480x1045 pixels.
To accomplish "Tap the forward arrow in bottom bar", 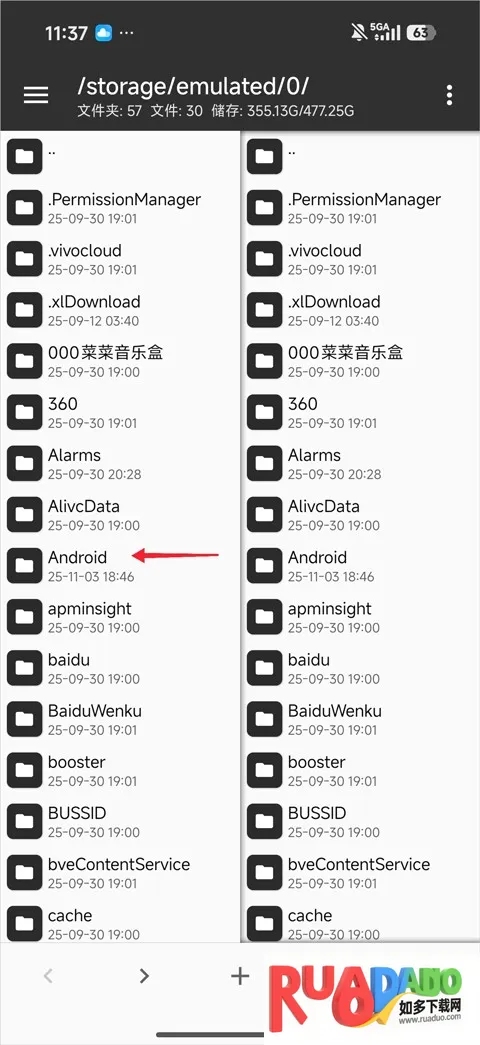I will pos(144,976).
